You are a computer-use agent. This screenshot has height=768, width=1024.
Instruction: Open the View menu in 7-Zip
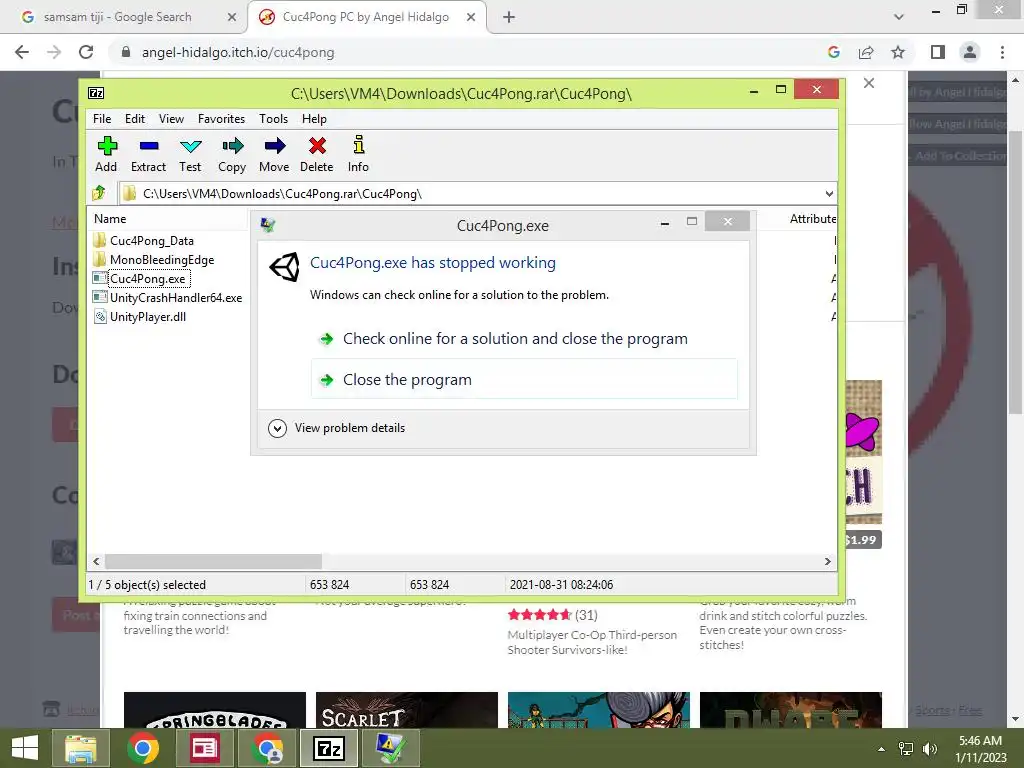pos(171,119)
